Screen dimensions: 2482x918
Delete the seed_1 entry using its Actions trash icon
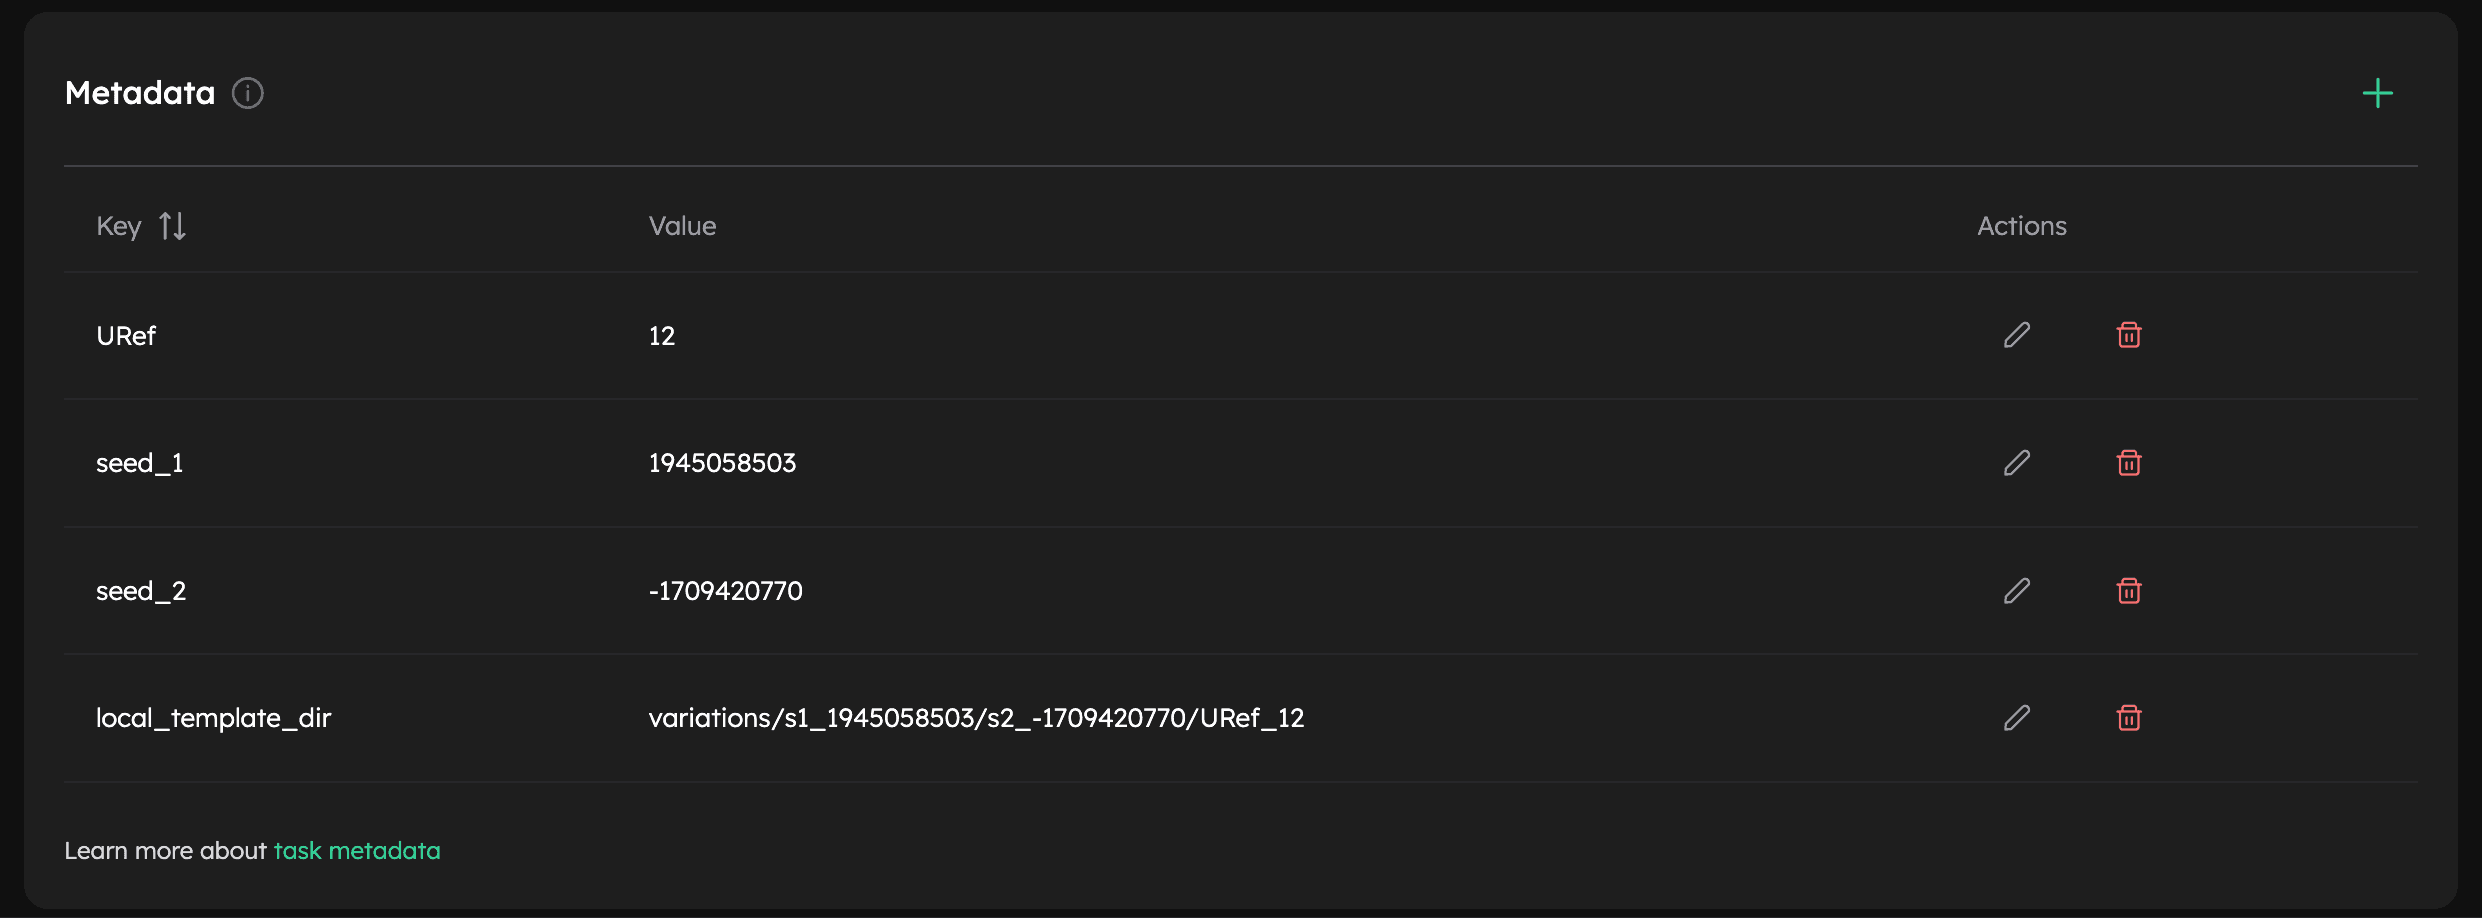[x=2129, y=462]
